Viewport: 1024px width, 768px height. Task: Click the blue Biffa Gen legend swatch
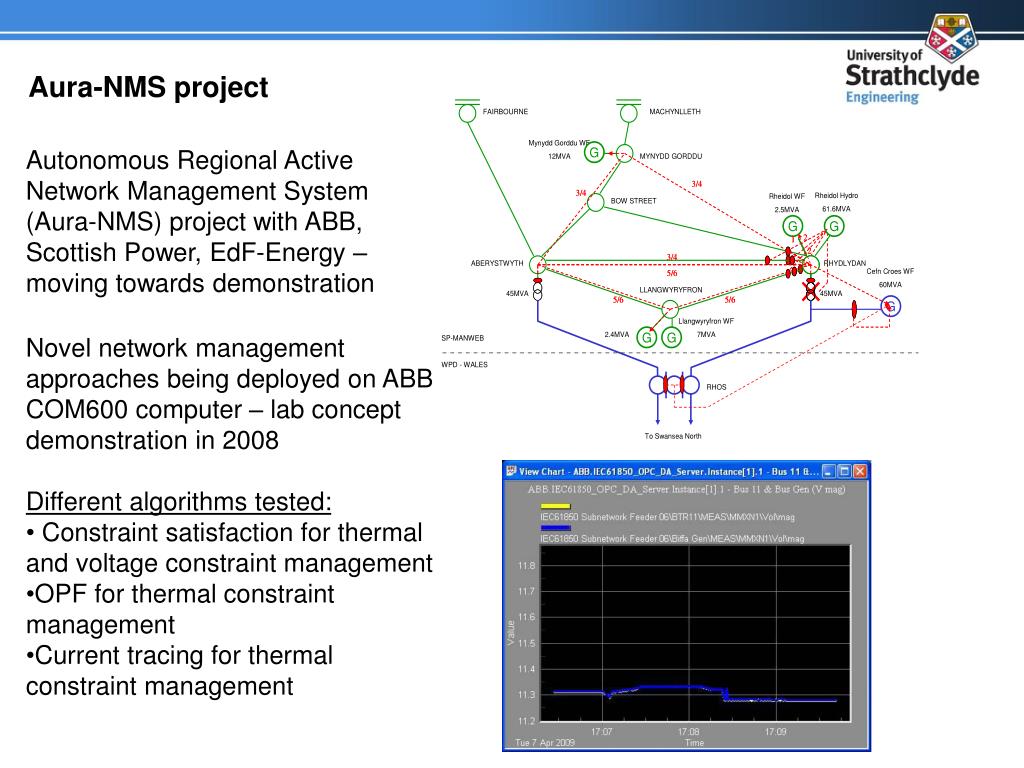point(554,527)
